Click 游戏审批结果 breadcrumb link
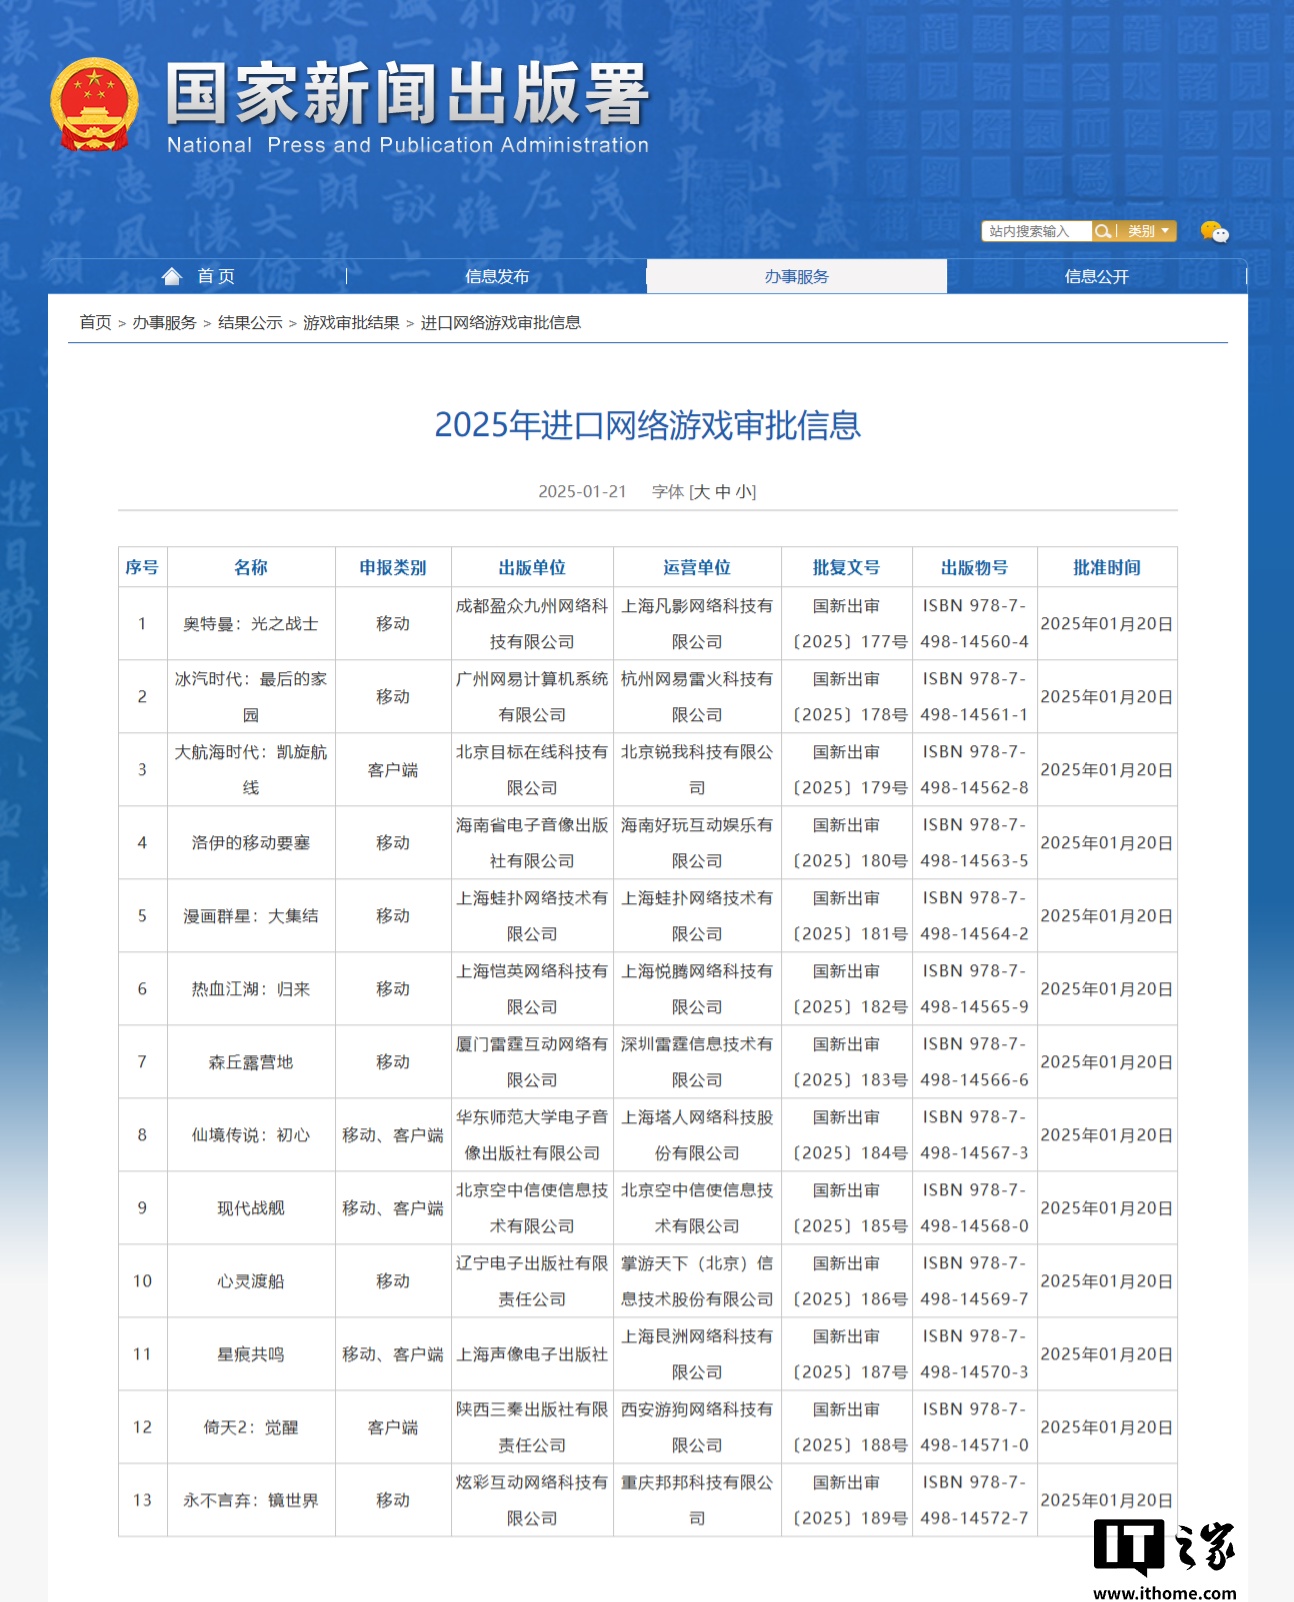Screen dimensions: 1294x1602 [x=351, y=322]
